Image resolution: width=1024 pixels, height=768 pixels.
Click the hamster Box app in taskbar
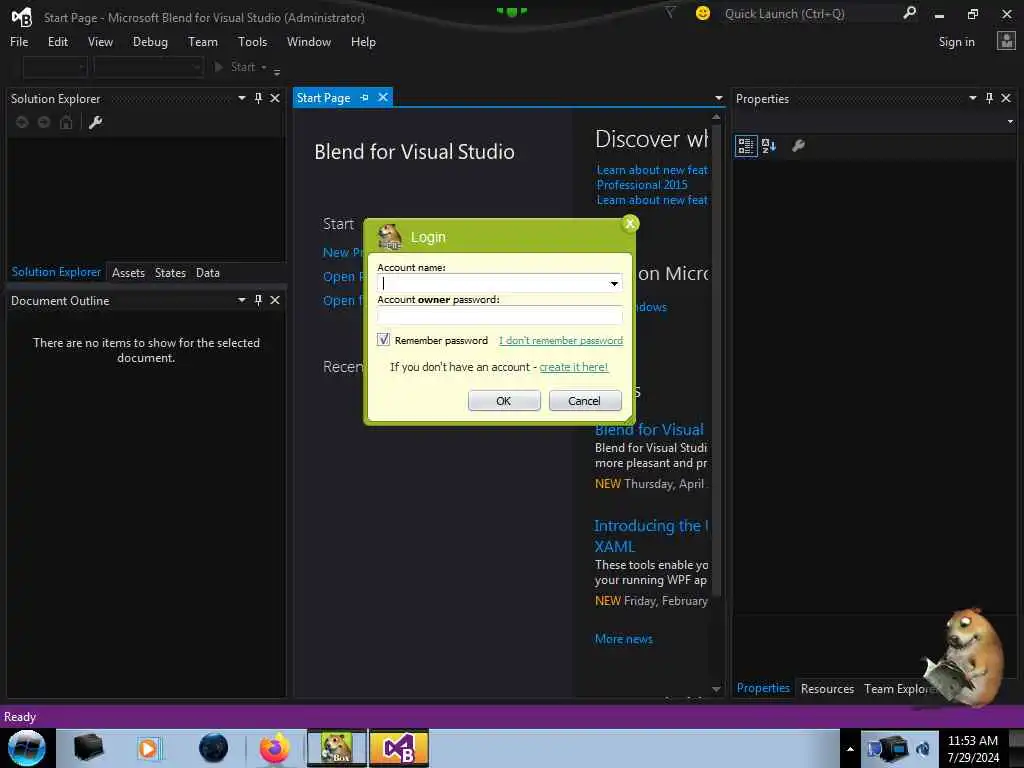click(337, 748)
